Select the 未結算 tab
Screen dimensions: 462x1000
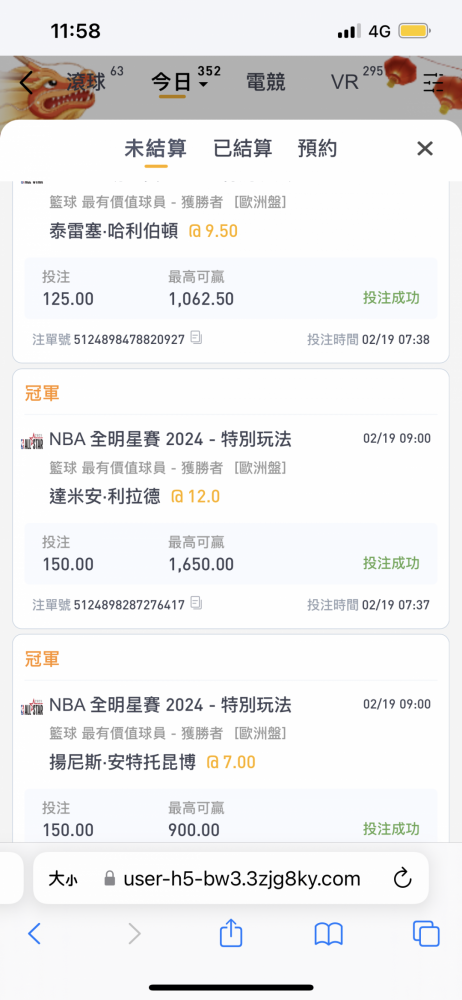coord(155,149)
